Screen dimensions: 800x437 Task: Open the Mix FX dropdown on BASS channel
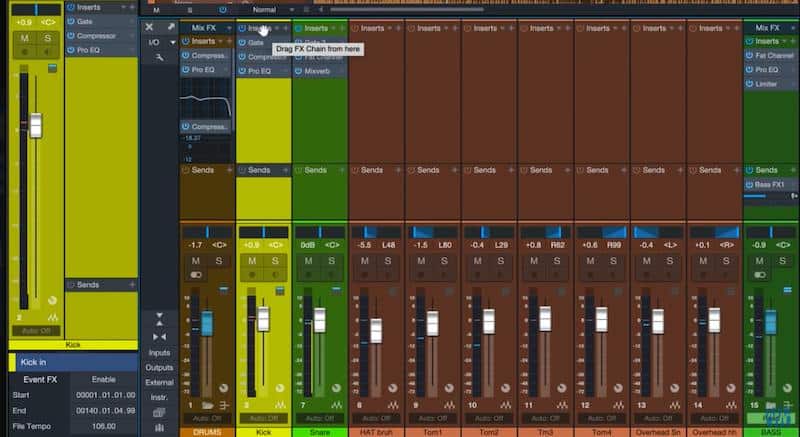tap(792, 28)
